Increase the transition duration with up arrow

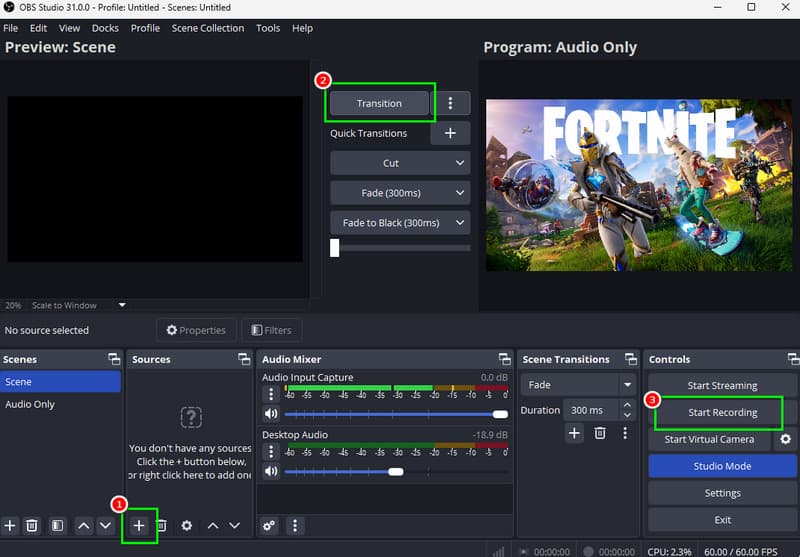627,405
